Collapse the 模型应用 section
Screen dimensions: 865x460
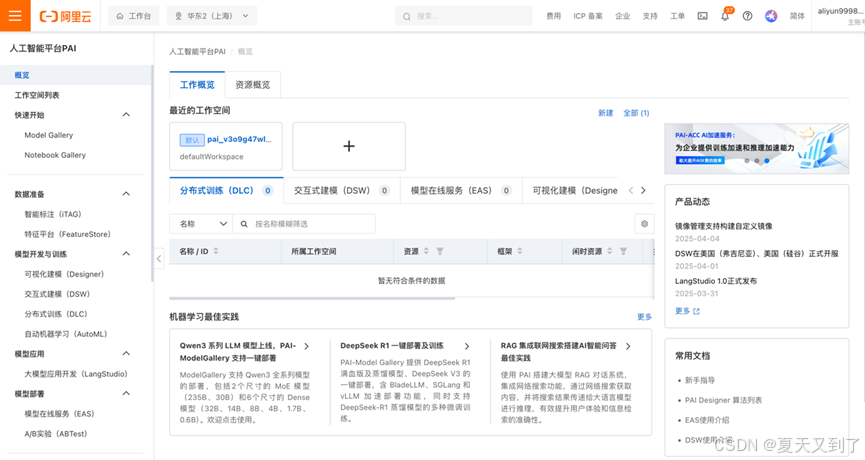tap(126, 354)
